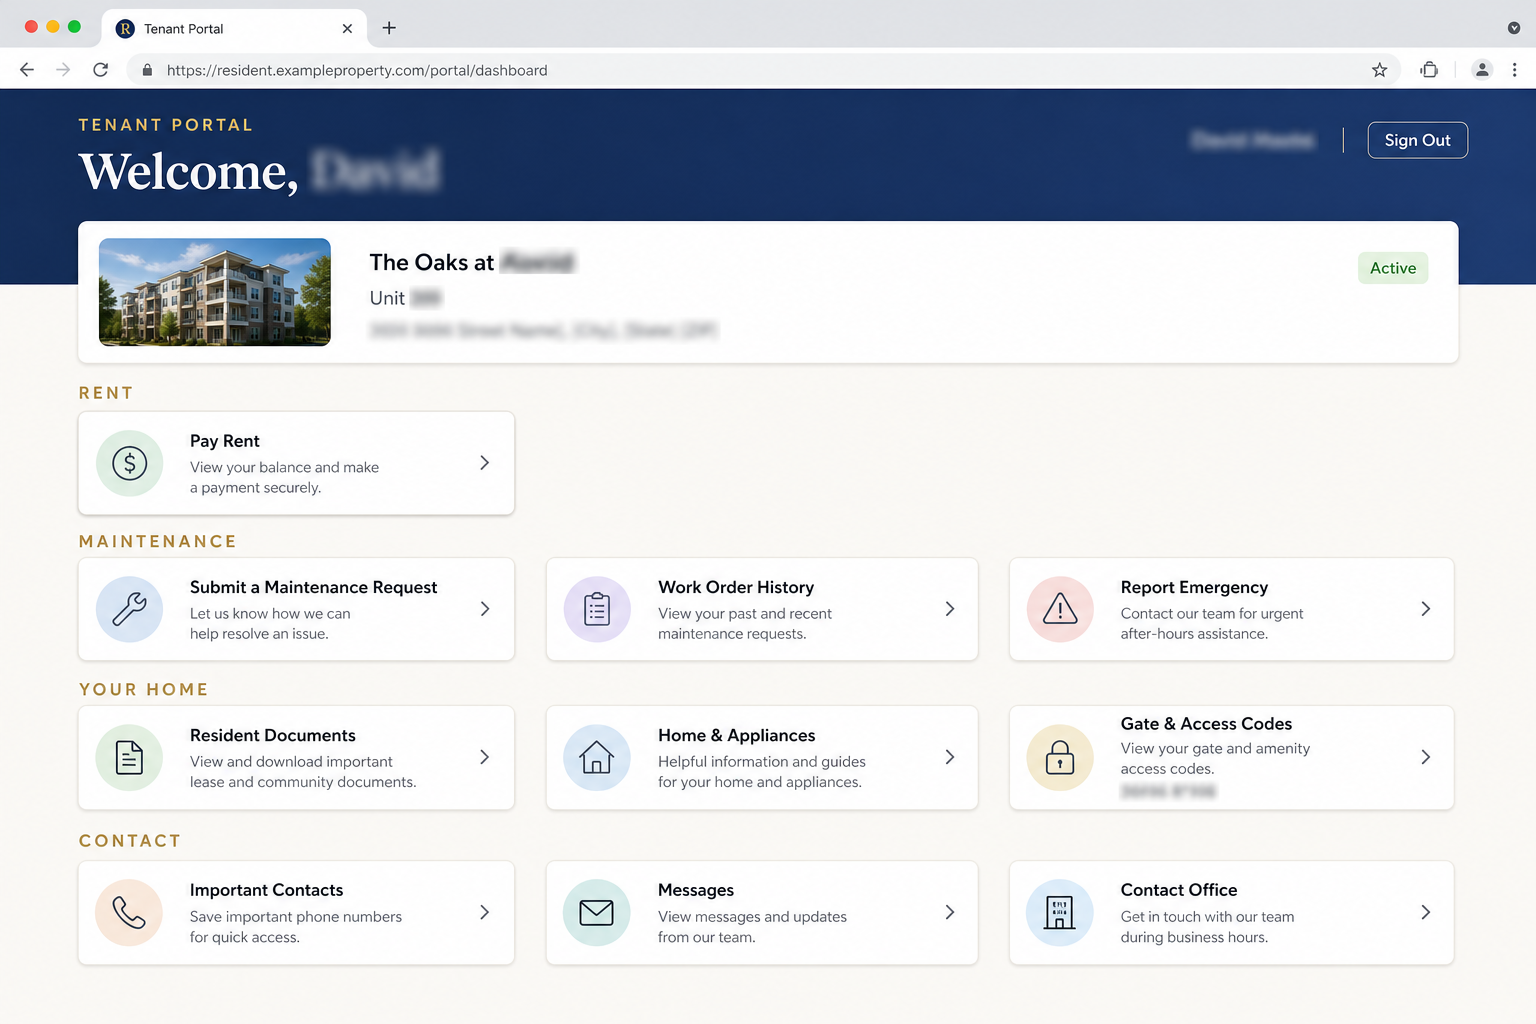Click "View messages and updates" description
Screen dimensions: 1536x1024
click(x=752, y=916)
